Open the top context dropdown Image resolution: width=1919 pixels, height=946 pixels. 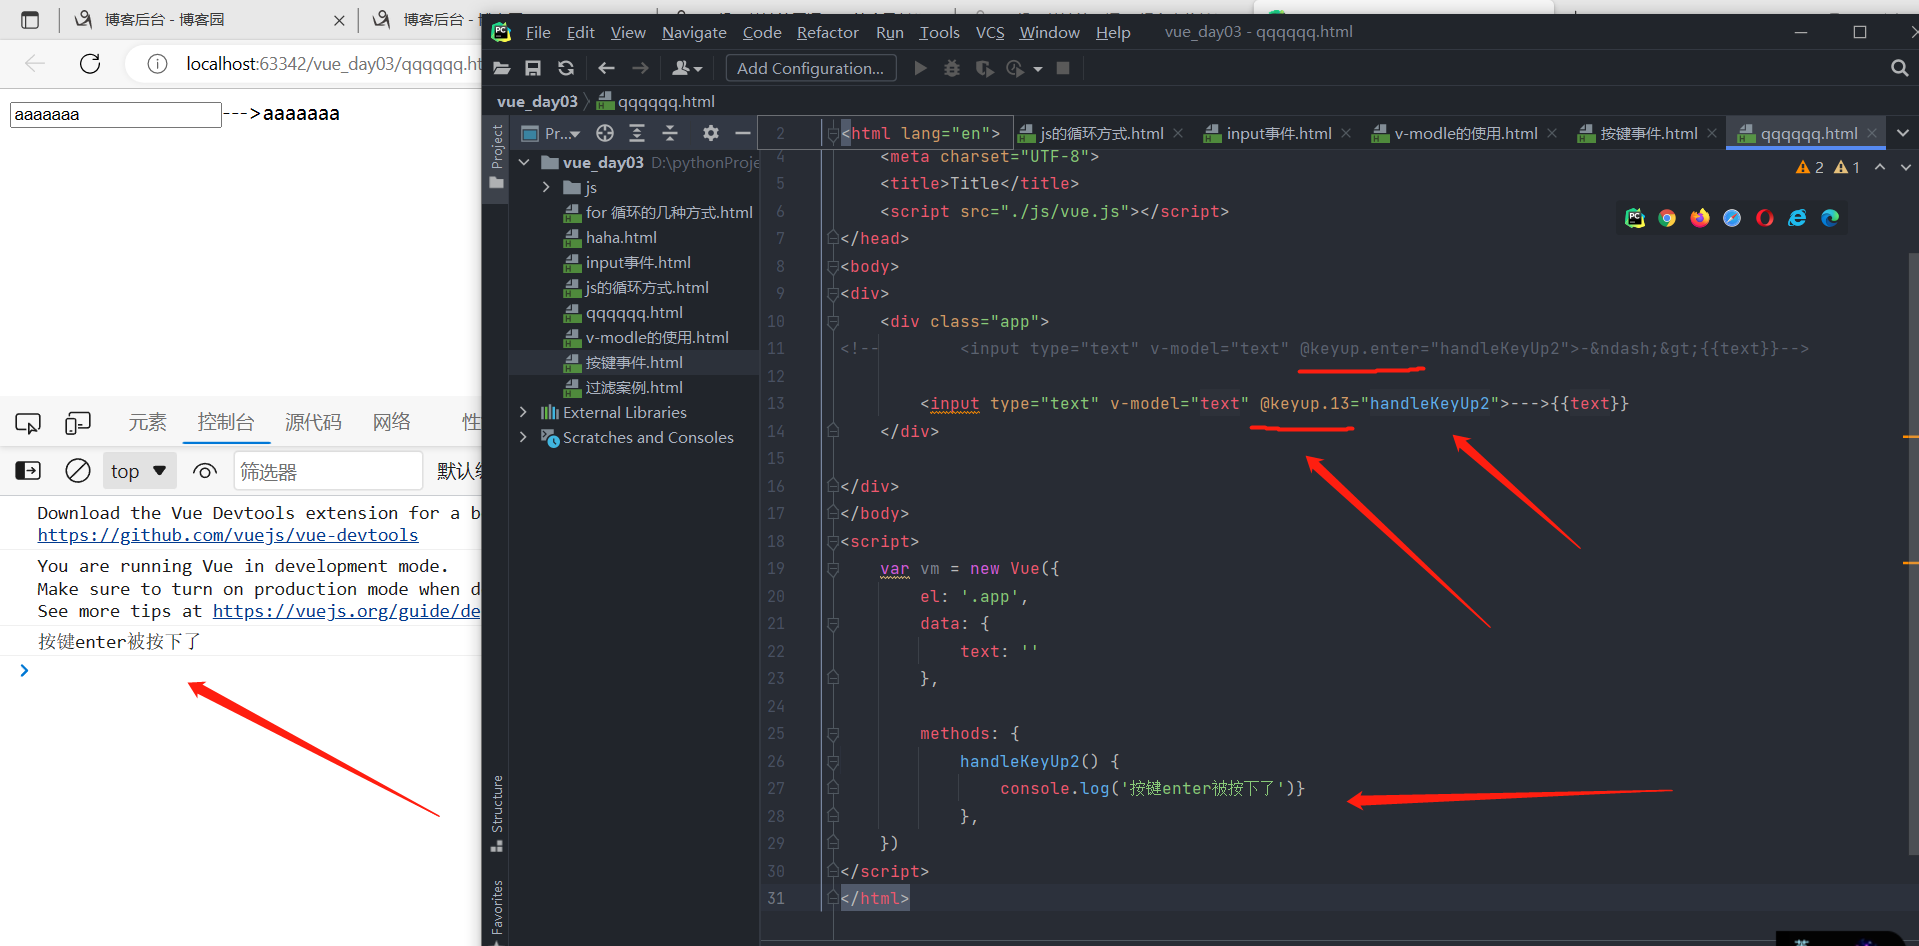139,471
